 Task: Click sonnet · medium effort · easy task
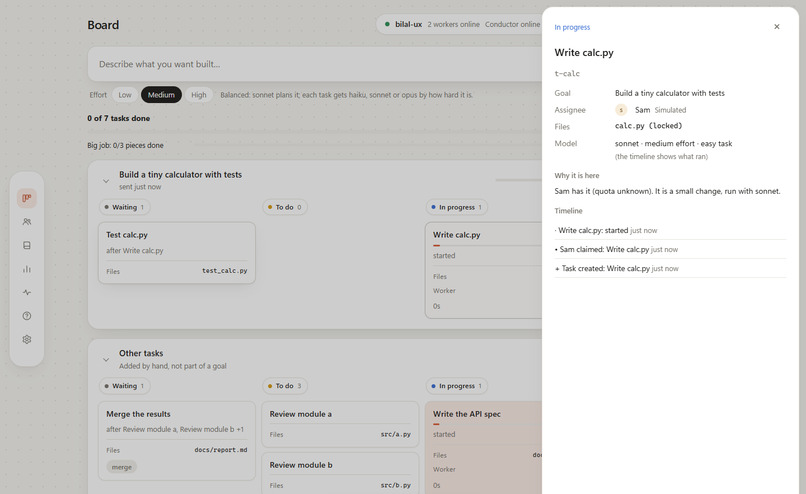click(673, 143)
